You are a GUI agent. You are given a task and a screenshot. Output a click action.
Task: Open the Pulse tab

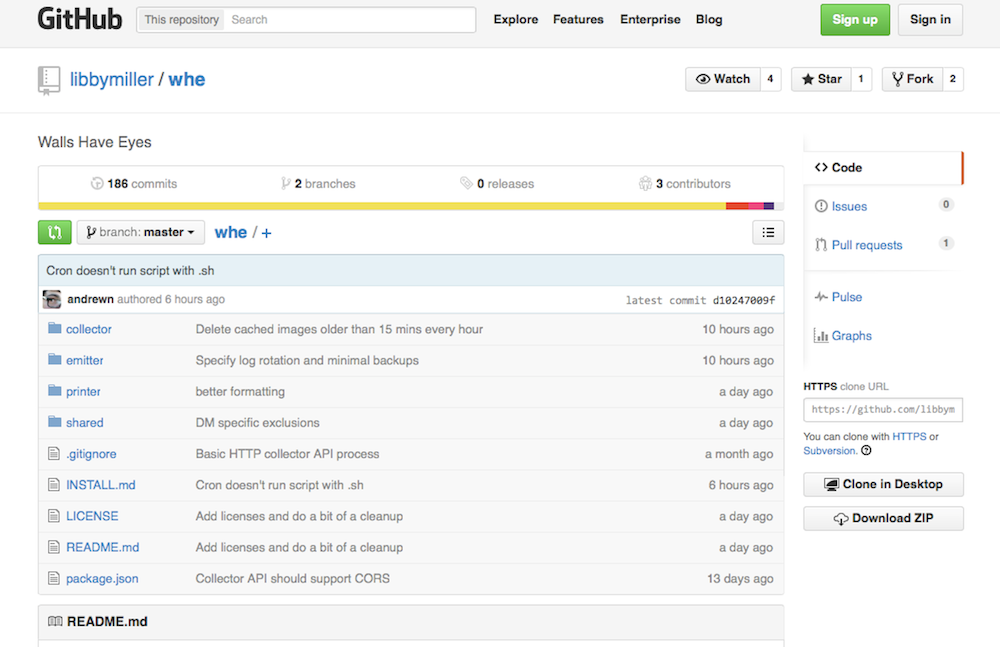tap(883, 297)
